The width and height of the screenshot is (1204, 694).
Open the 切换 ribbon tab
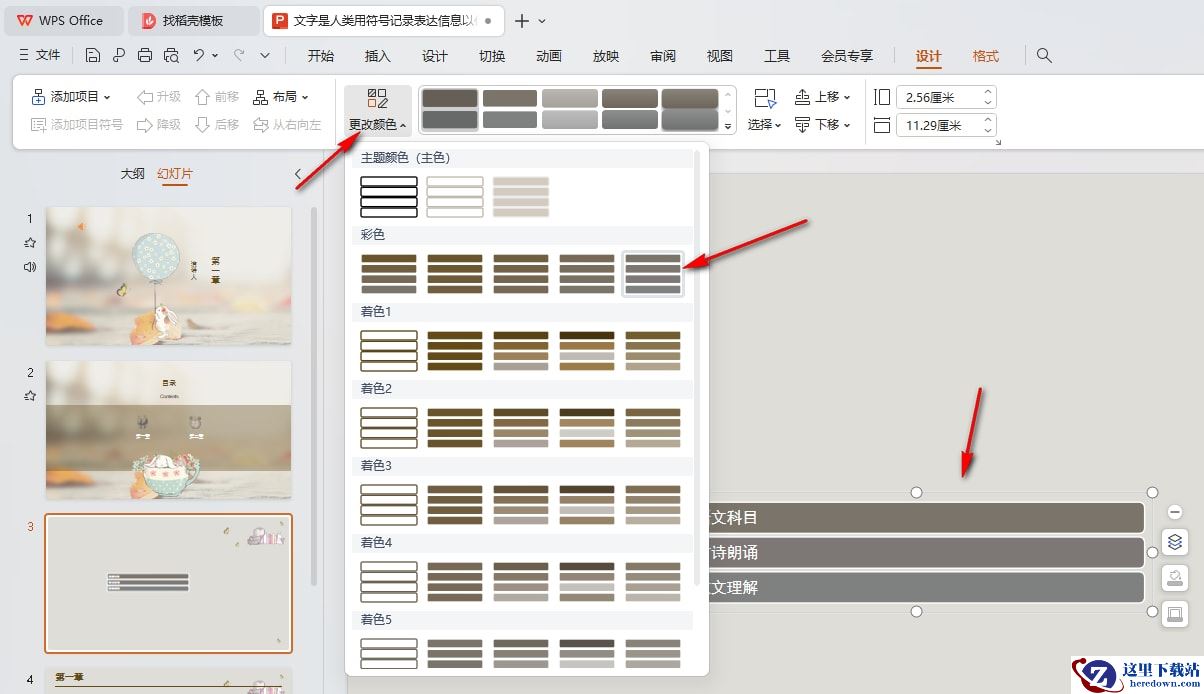pos(492,56)
